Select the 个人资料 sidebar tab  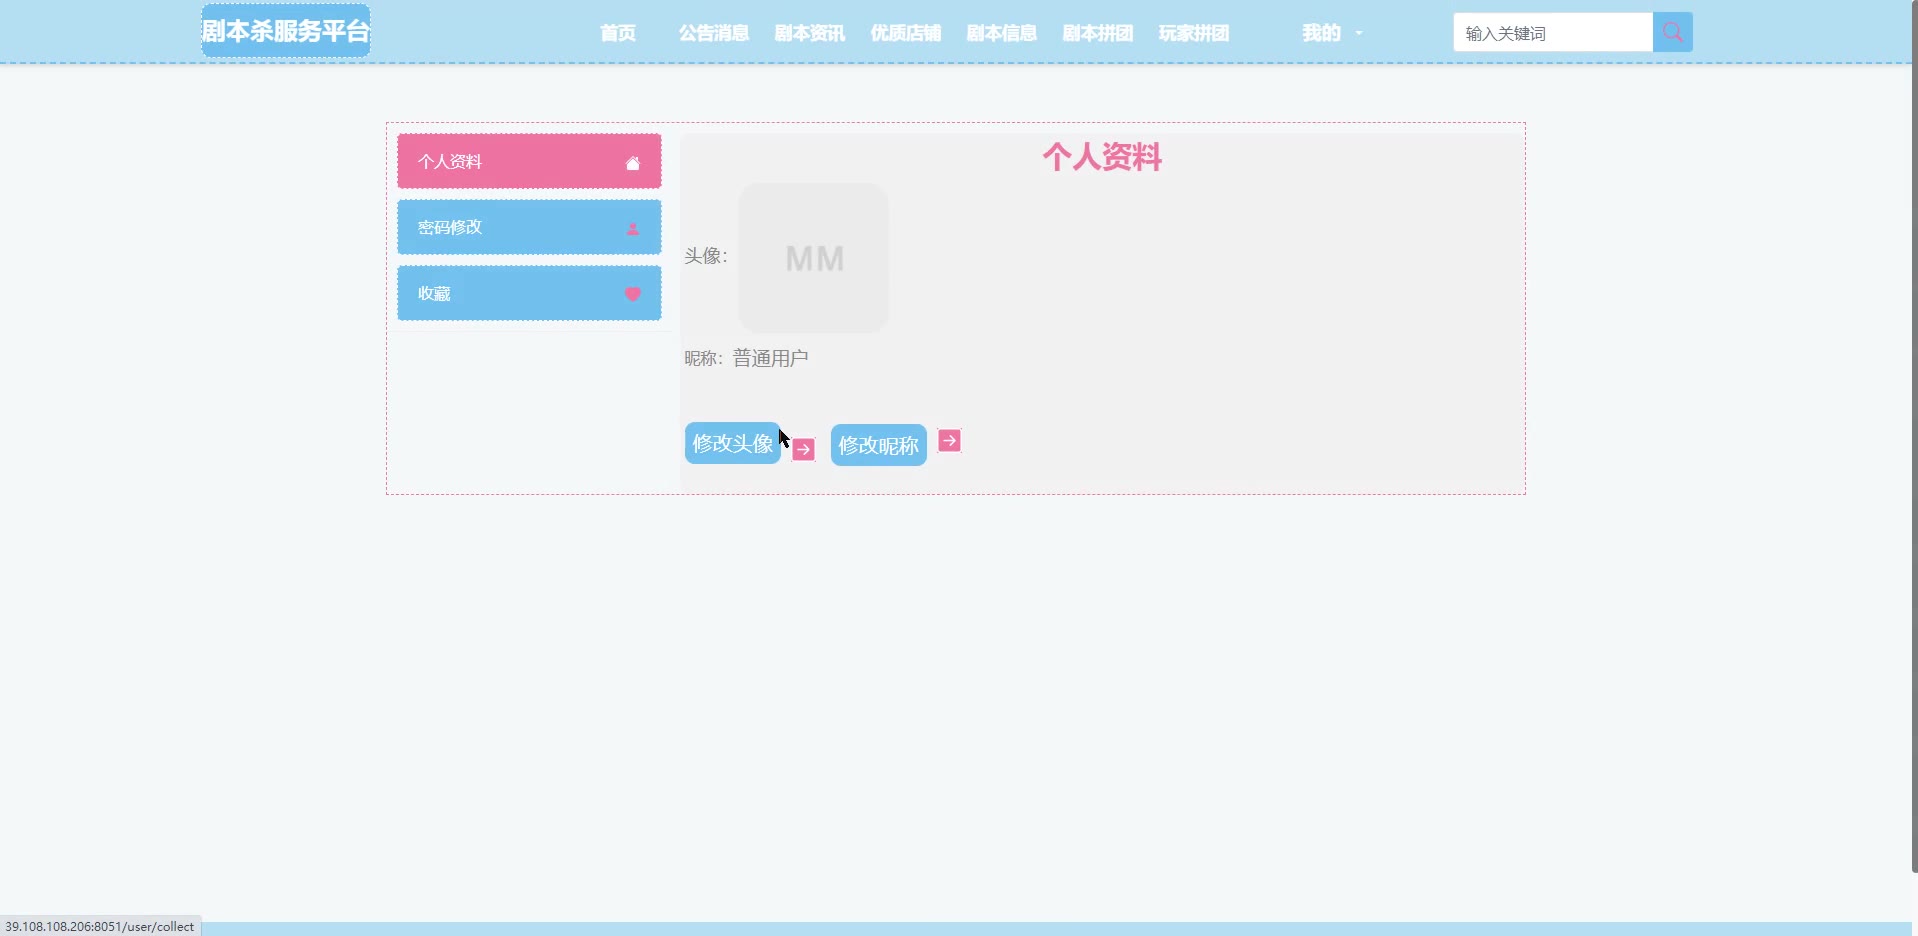(529, 161)
